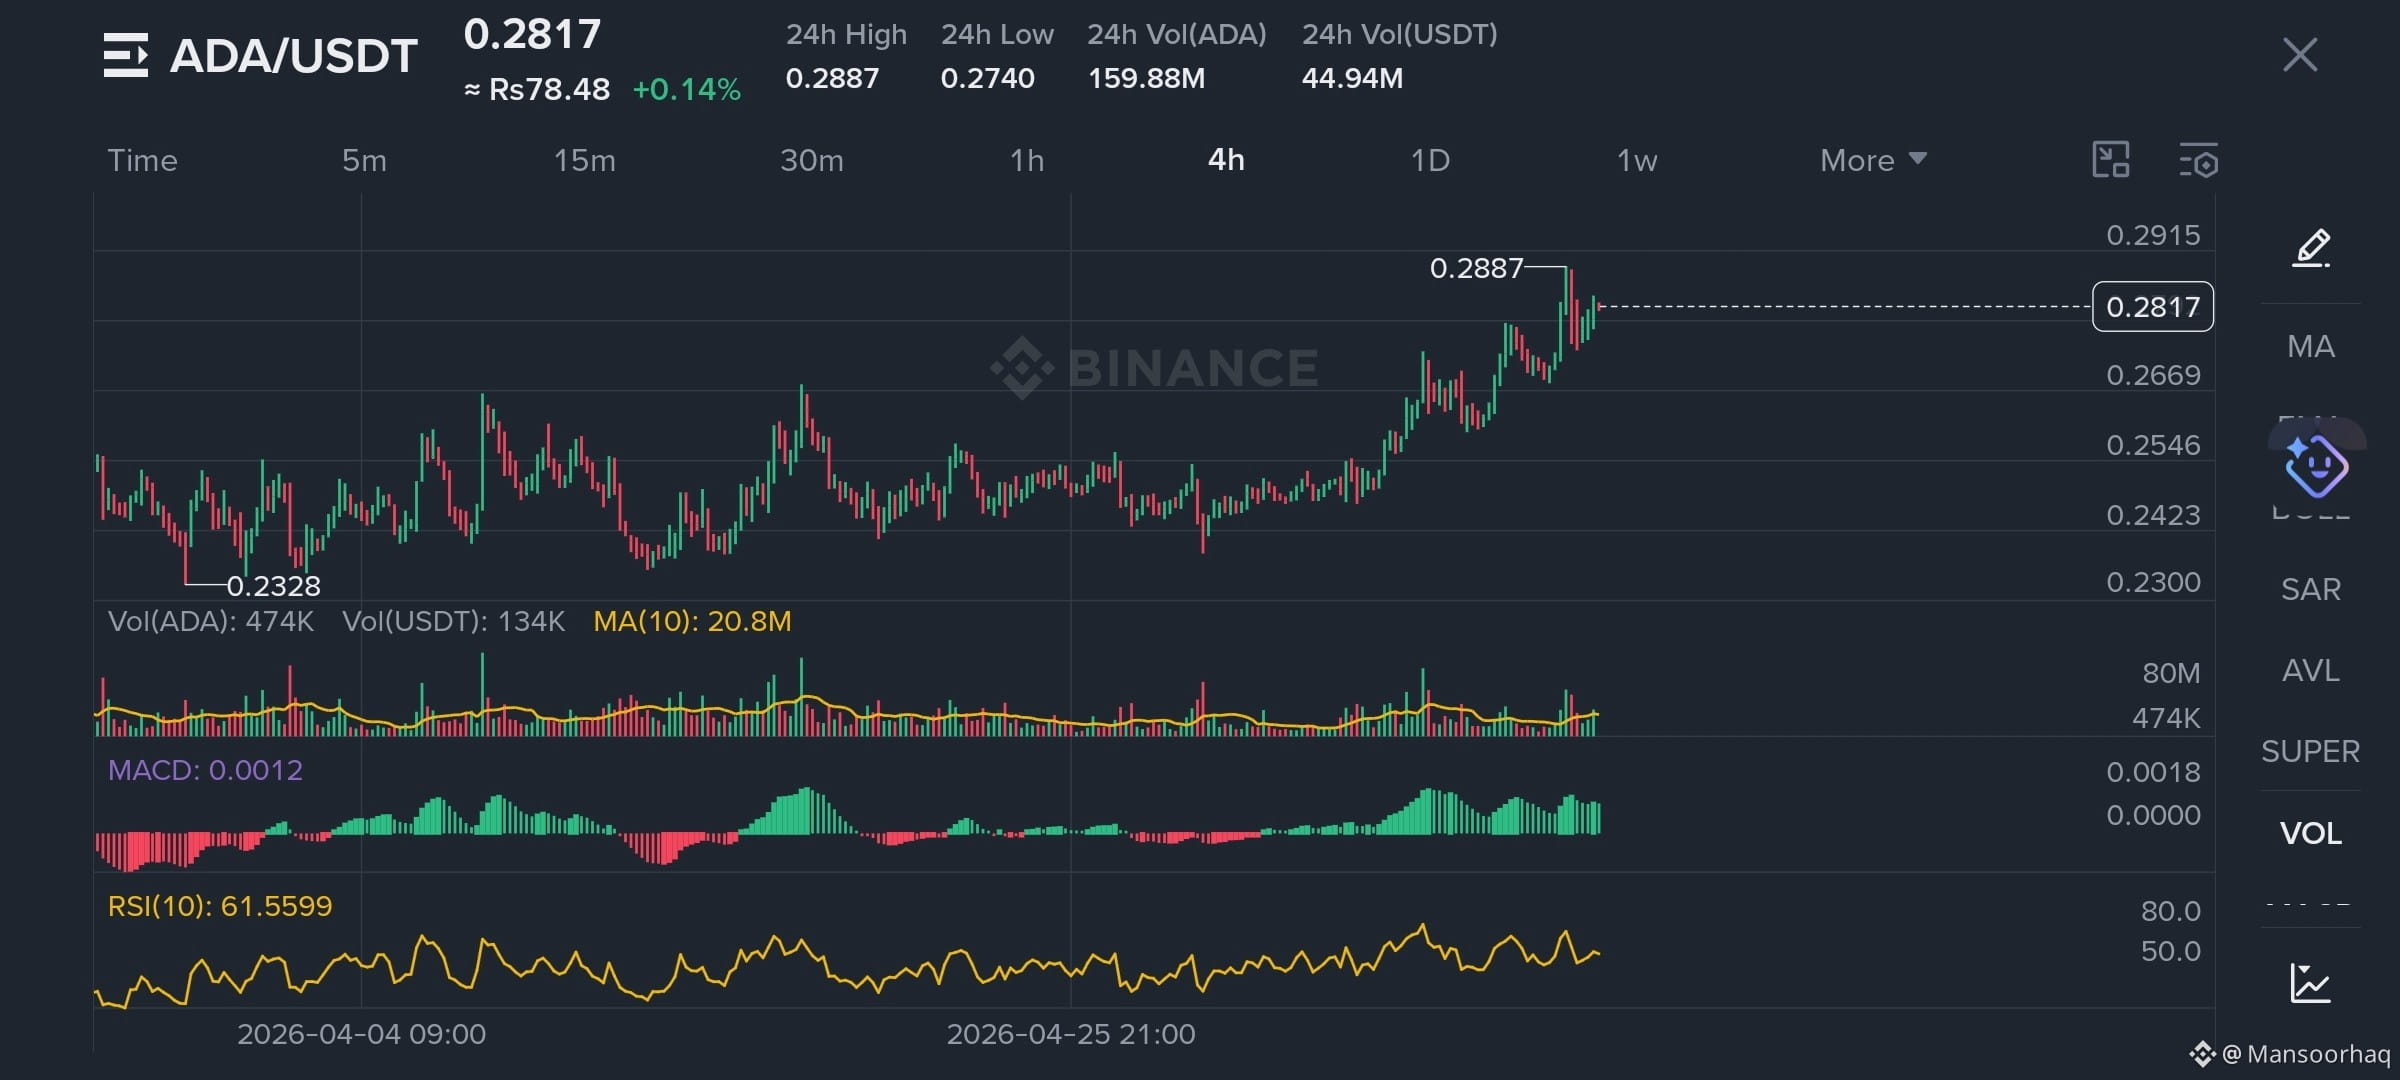
Task: Click the current price label 0.2817
Action: point(2153,307)
